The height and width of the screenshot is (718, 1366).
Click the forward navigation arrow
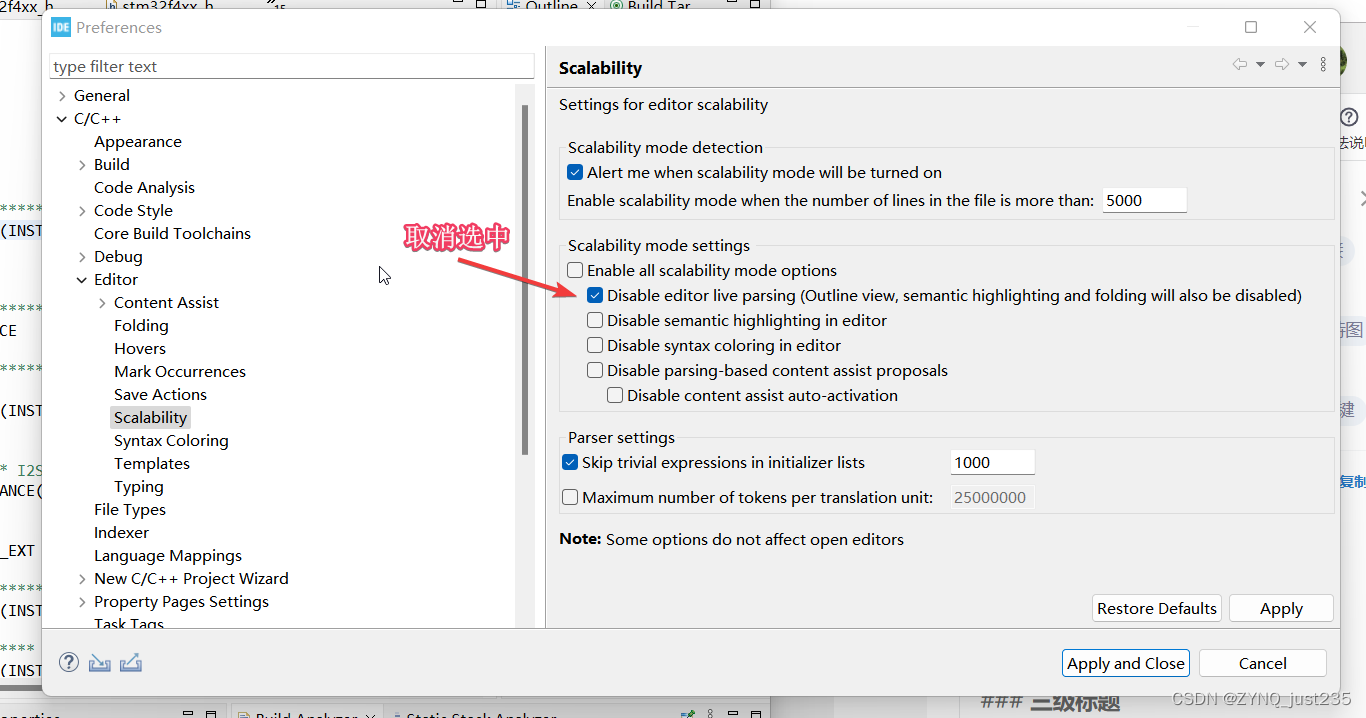[1281, 62]
